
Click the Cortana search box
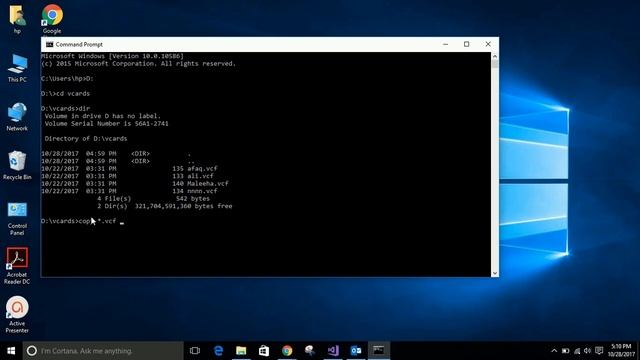pyautogui.click(x=103, y=351)
